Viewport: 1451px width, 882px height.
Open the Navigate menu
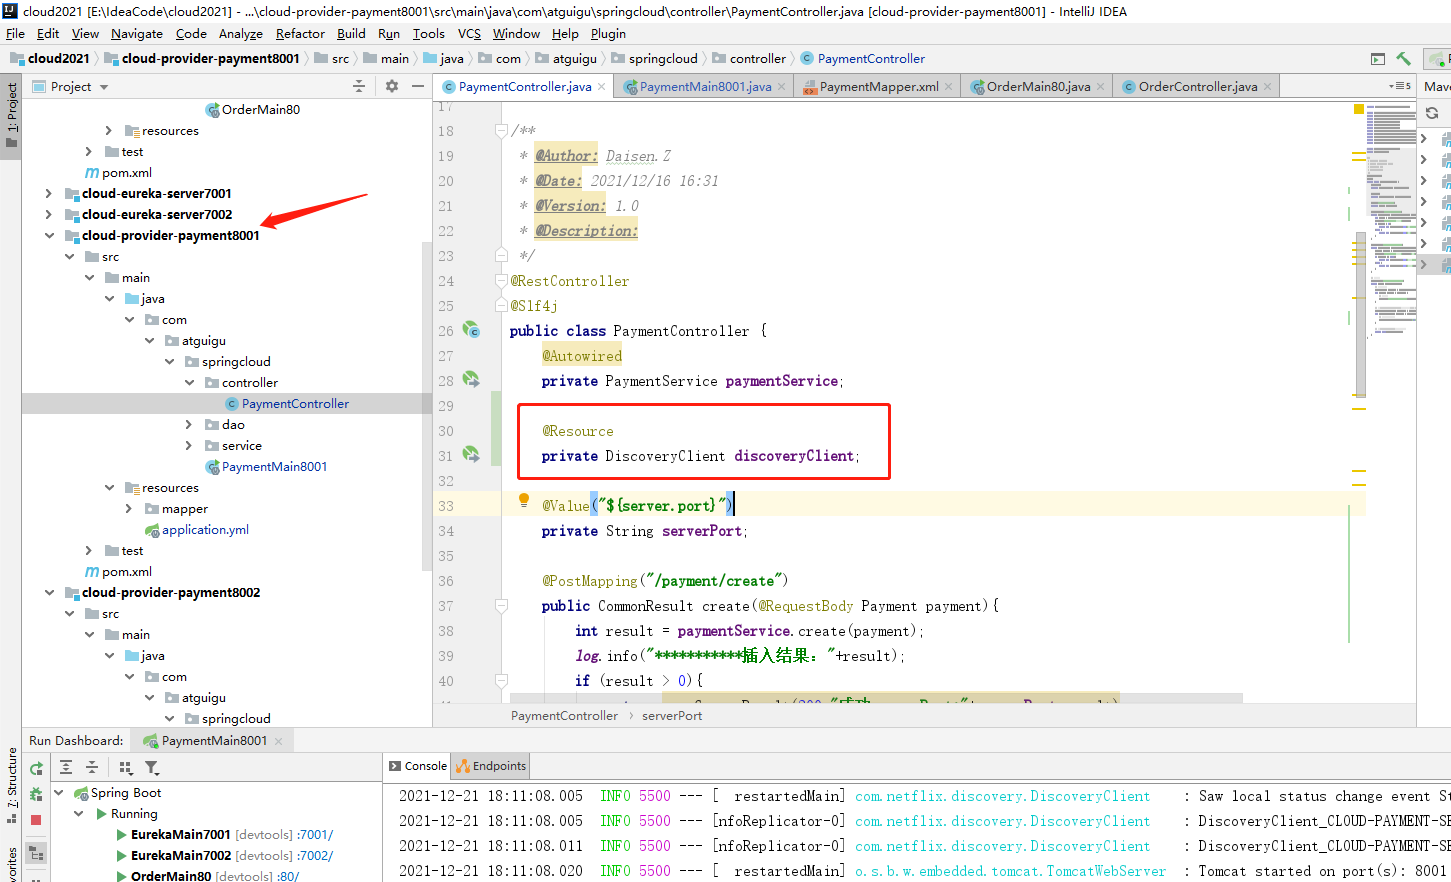(x=137, y=33)
